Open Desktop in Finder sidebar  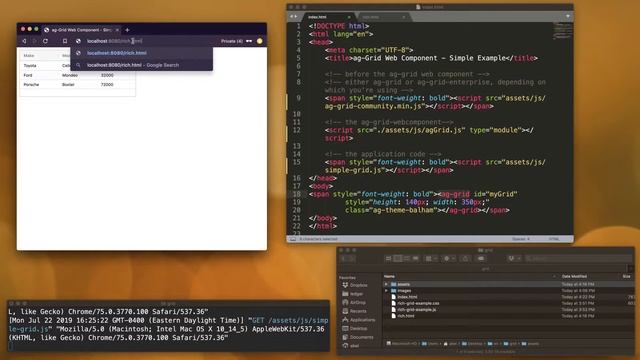click(x=354, y=328)
